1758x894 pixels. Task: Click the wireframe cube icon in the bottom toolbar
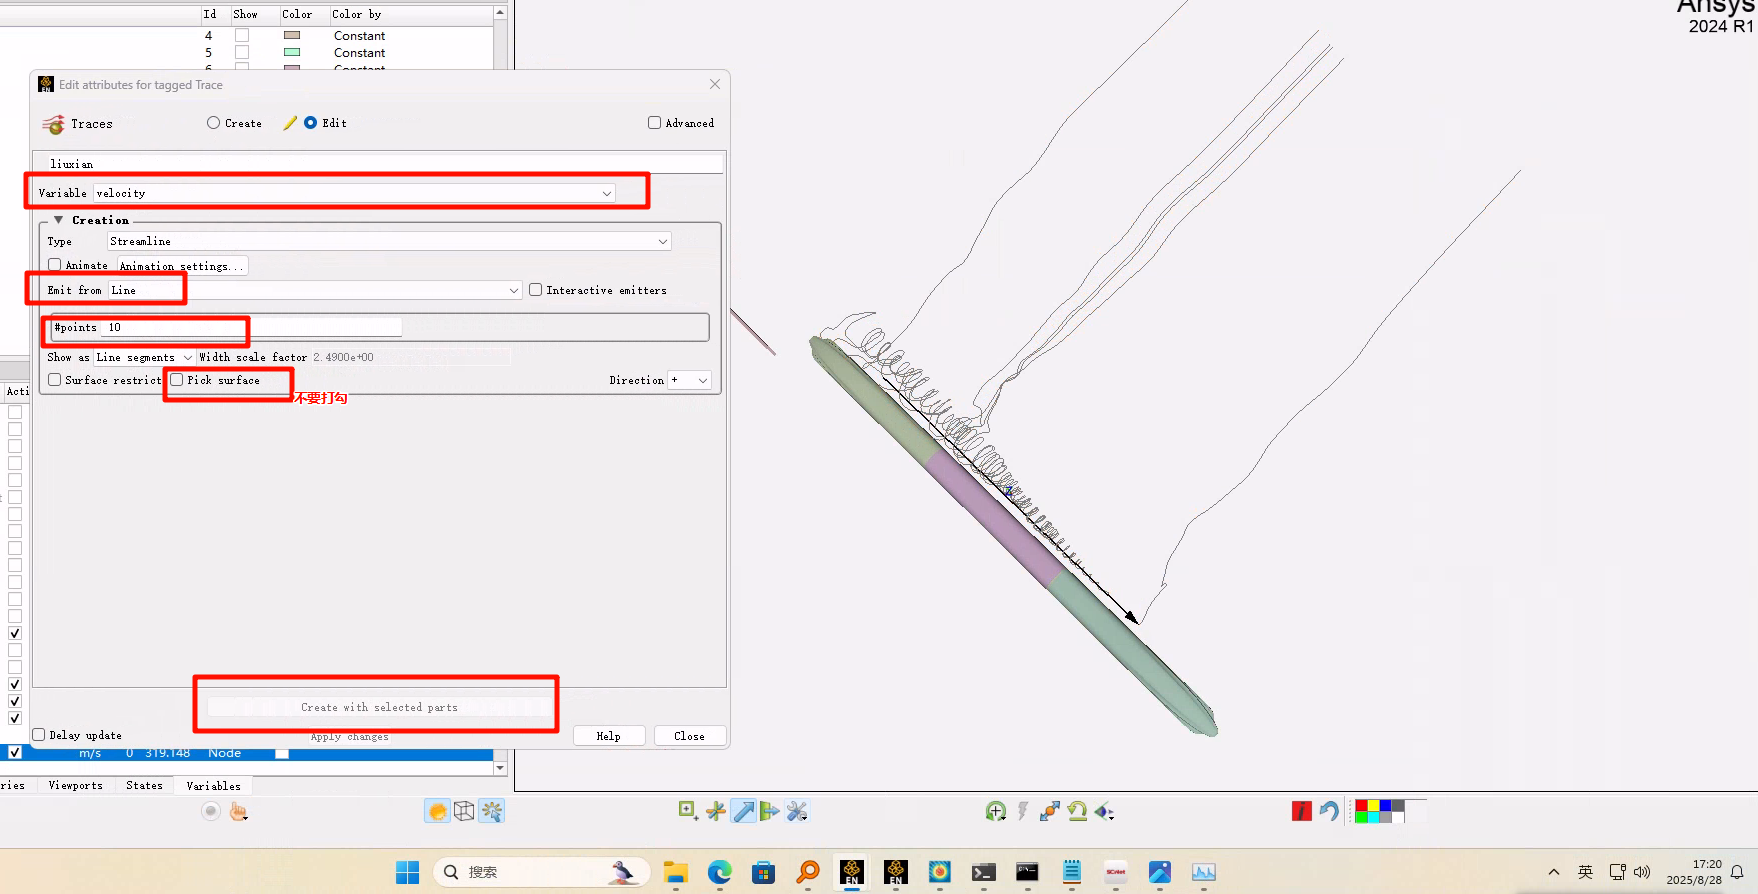[464, 811]
